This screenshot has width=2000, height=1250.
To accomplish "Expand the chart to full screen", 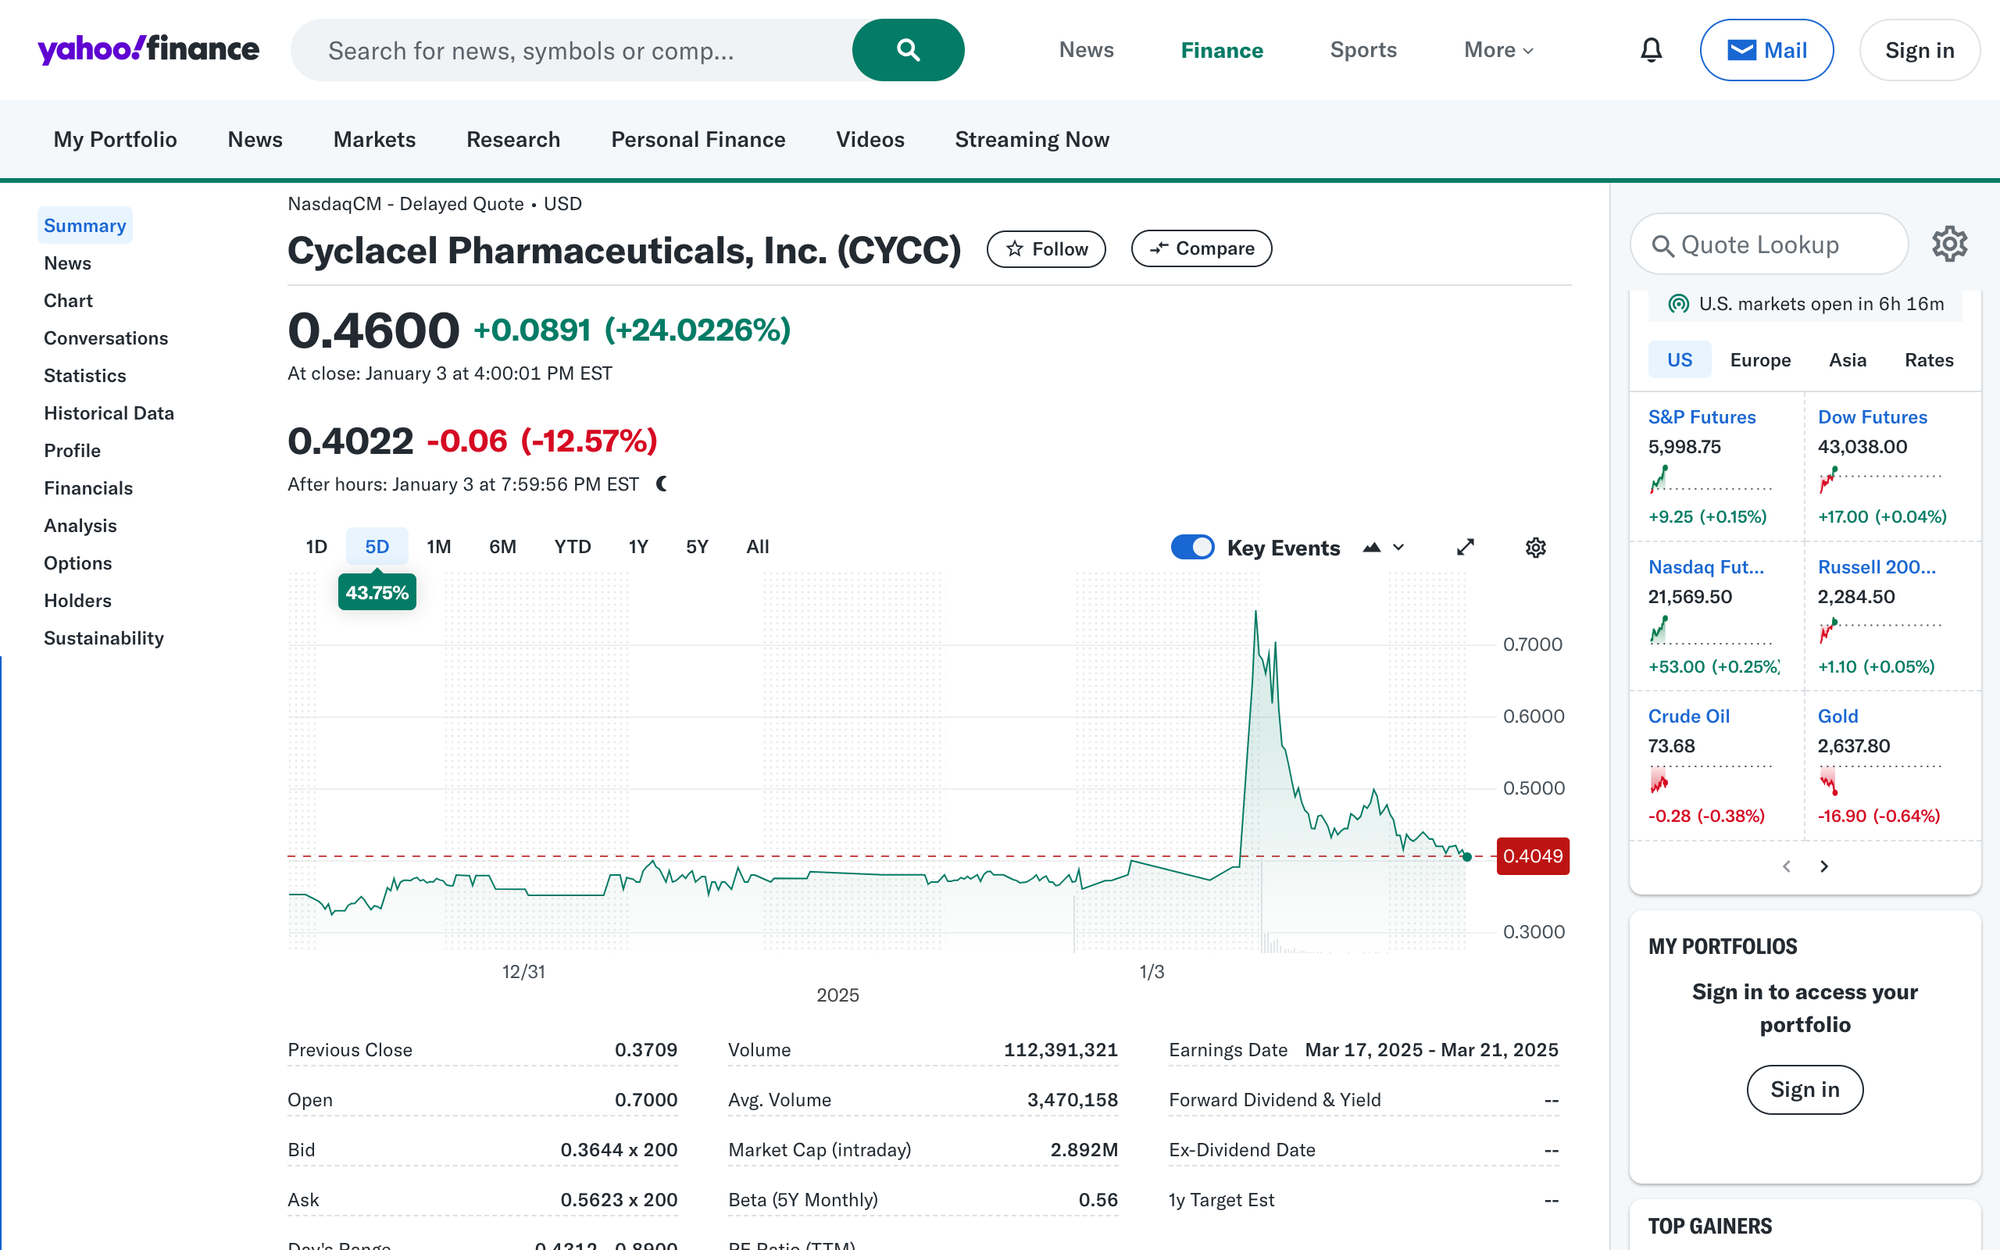I will pos(1465,547).
